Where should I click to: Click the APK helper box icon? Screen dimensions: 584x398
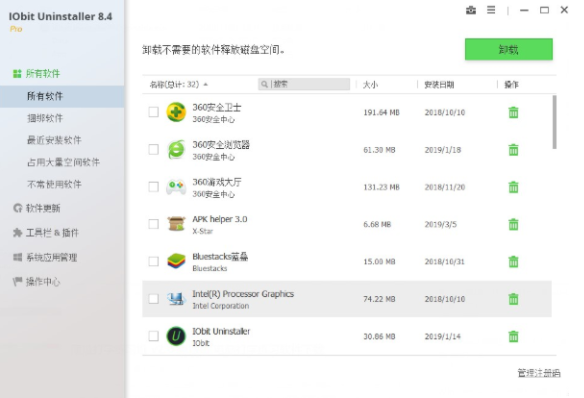coord(176,224)
